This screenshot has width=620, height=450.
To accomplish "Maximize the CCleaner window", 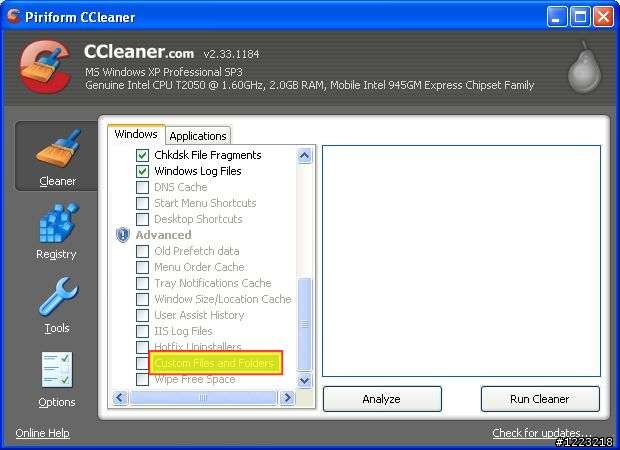I will pyautogui.click(x=580, y=17).
